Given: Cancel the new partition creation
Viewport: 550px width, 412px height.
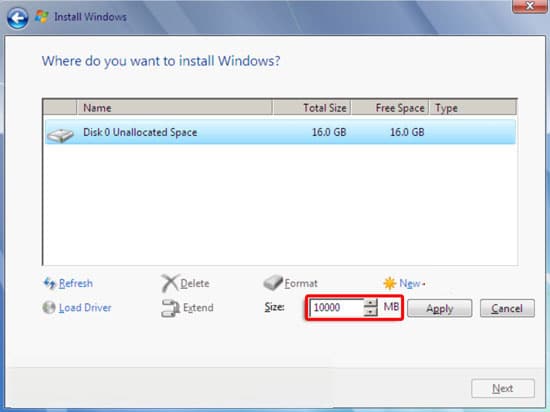Looking at the screenshot, I should [x=507, y=308].
